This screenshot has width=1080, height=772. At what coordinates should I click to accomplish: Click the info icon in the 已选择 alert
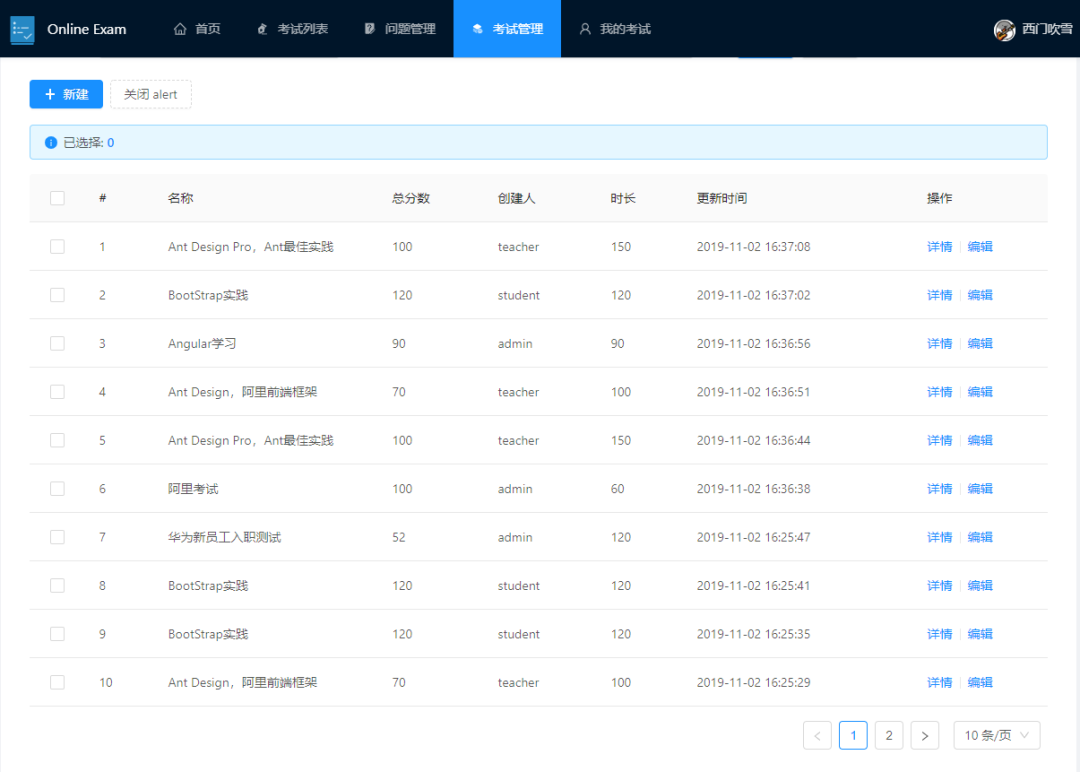(51, 143)
